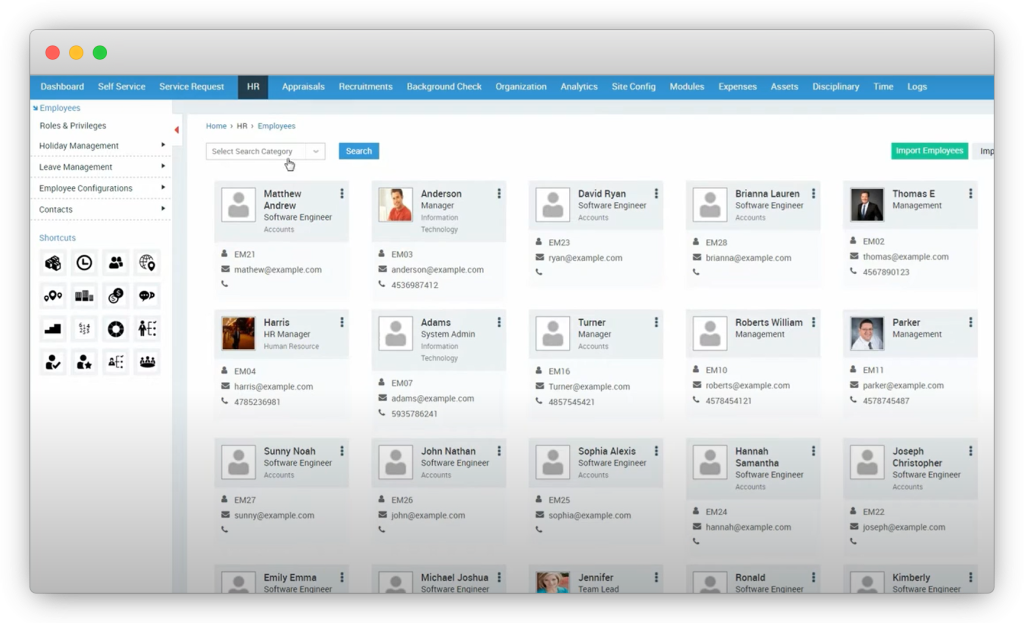Open the location pins shortcut icon
Viewport: 1024px width, 623px height.
[x=53, y=295]
